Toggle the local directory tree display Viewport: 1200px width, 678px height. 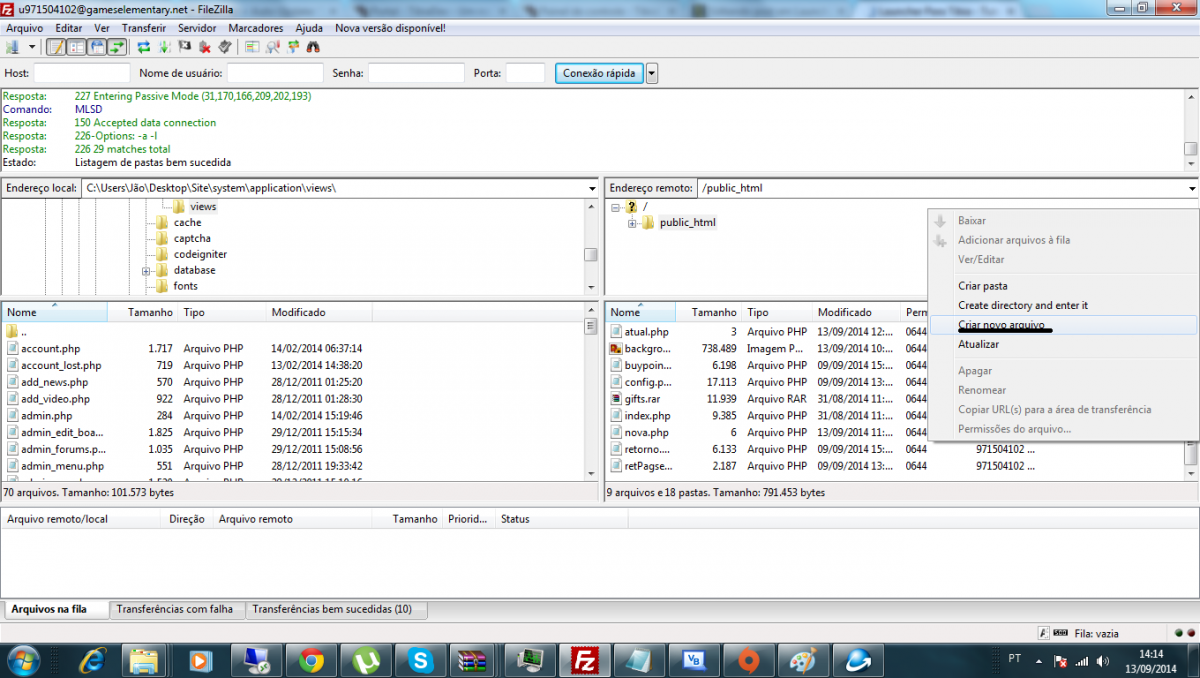coord(76,46)
